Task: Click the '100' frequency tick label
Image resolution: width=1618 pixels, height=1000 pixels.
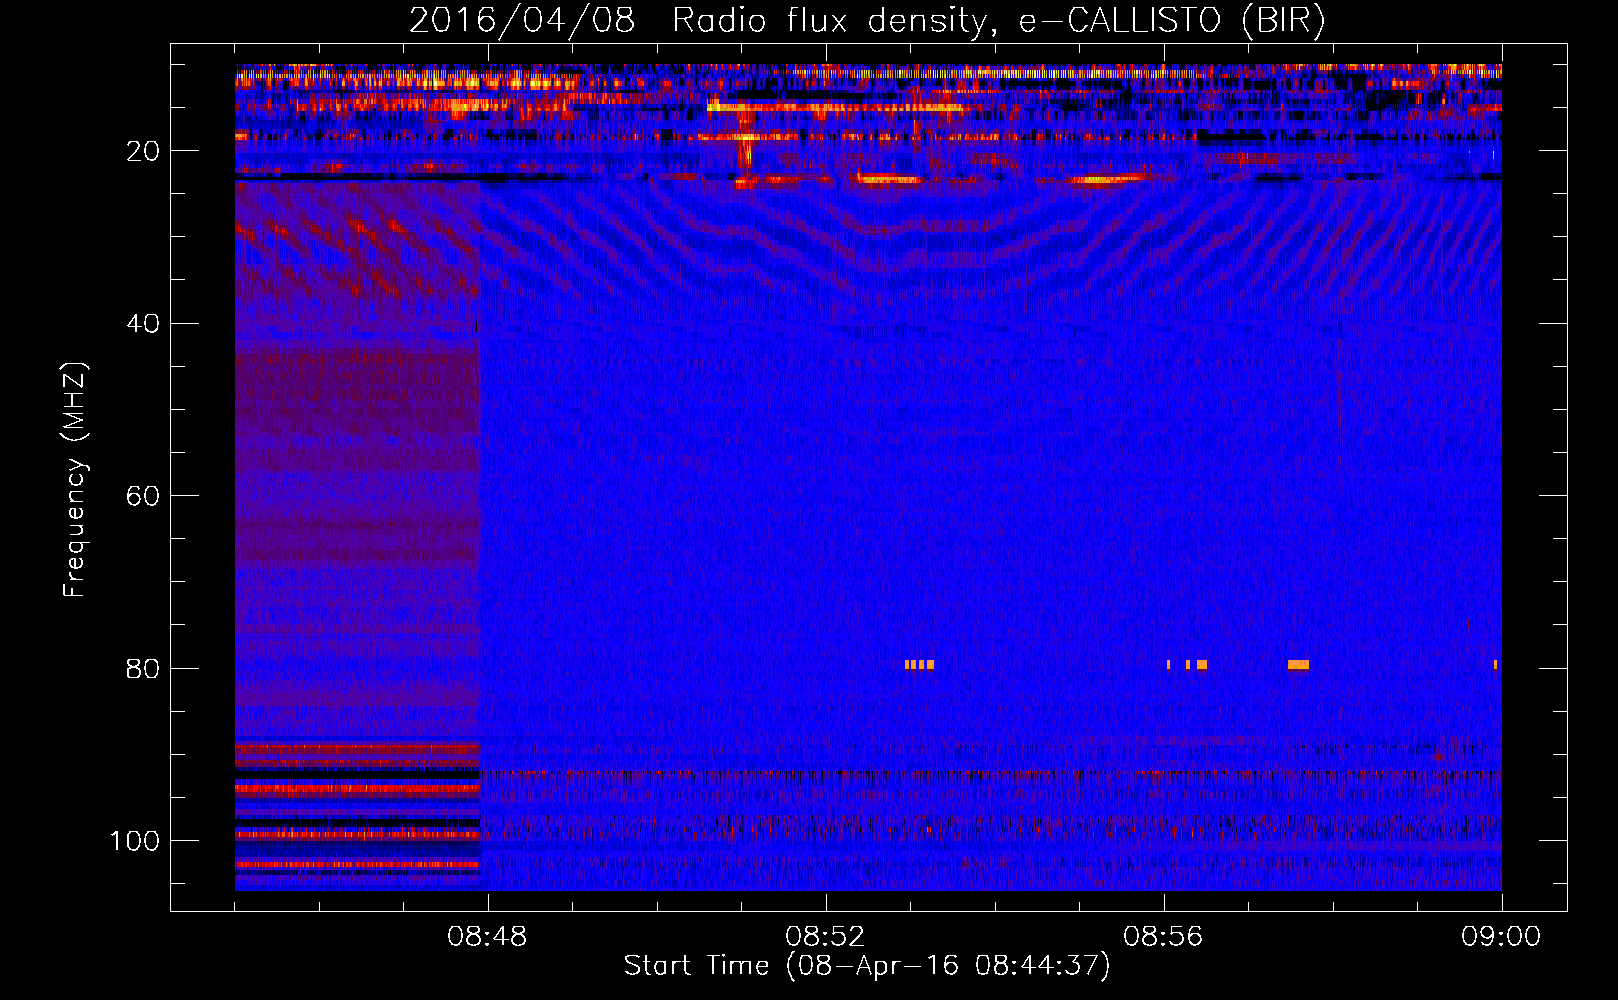Action: click(135, 841)
